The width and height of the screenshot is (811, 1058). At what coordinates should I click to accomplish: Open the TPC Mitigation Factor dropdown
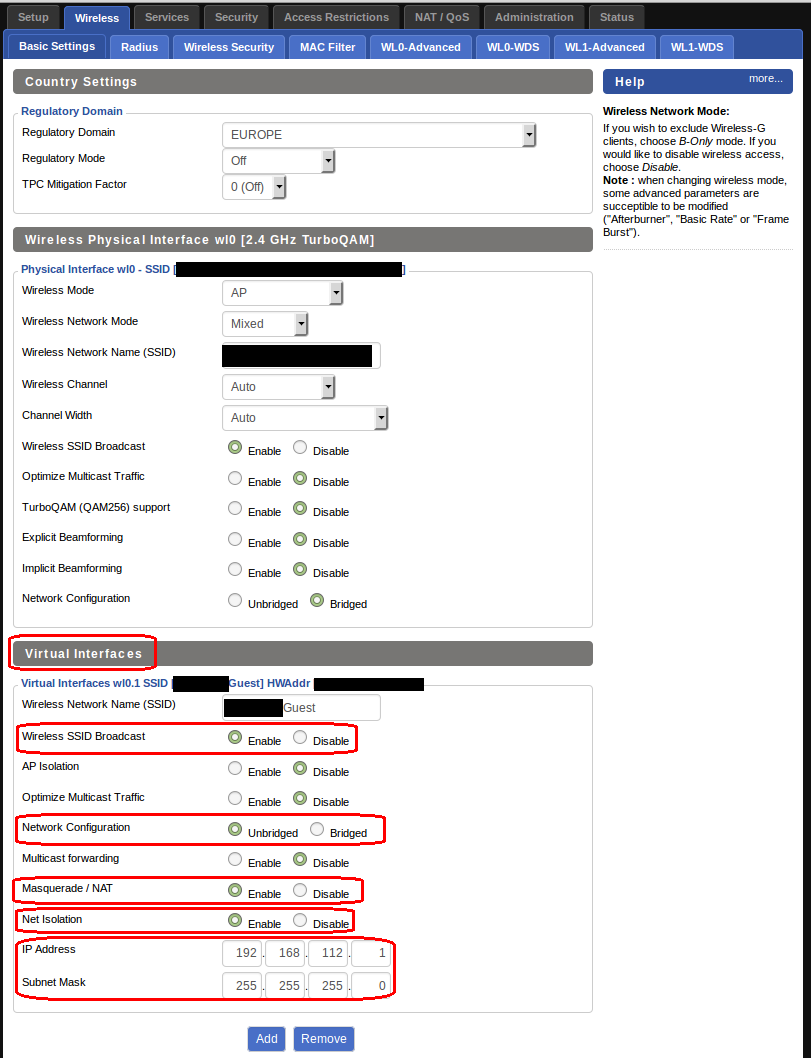(x=254, y=187)
